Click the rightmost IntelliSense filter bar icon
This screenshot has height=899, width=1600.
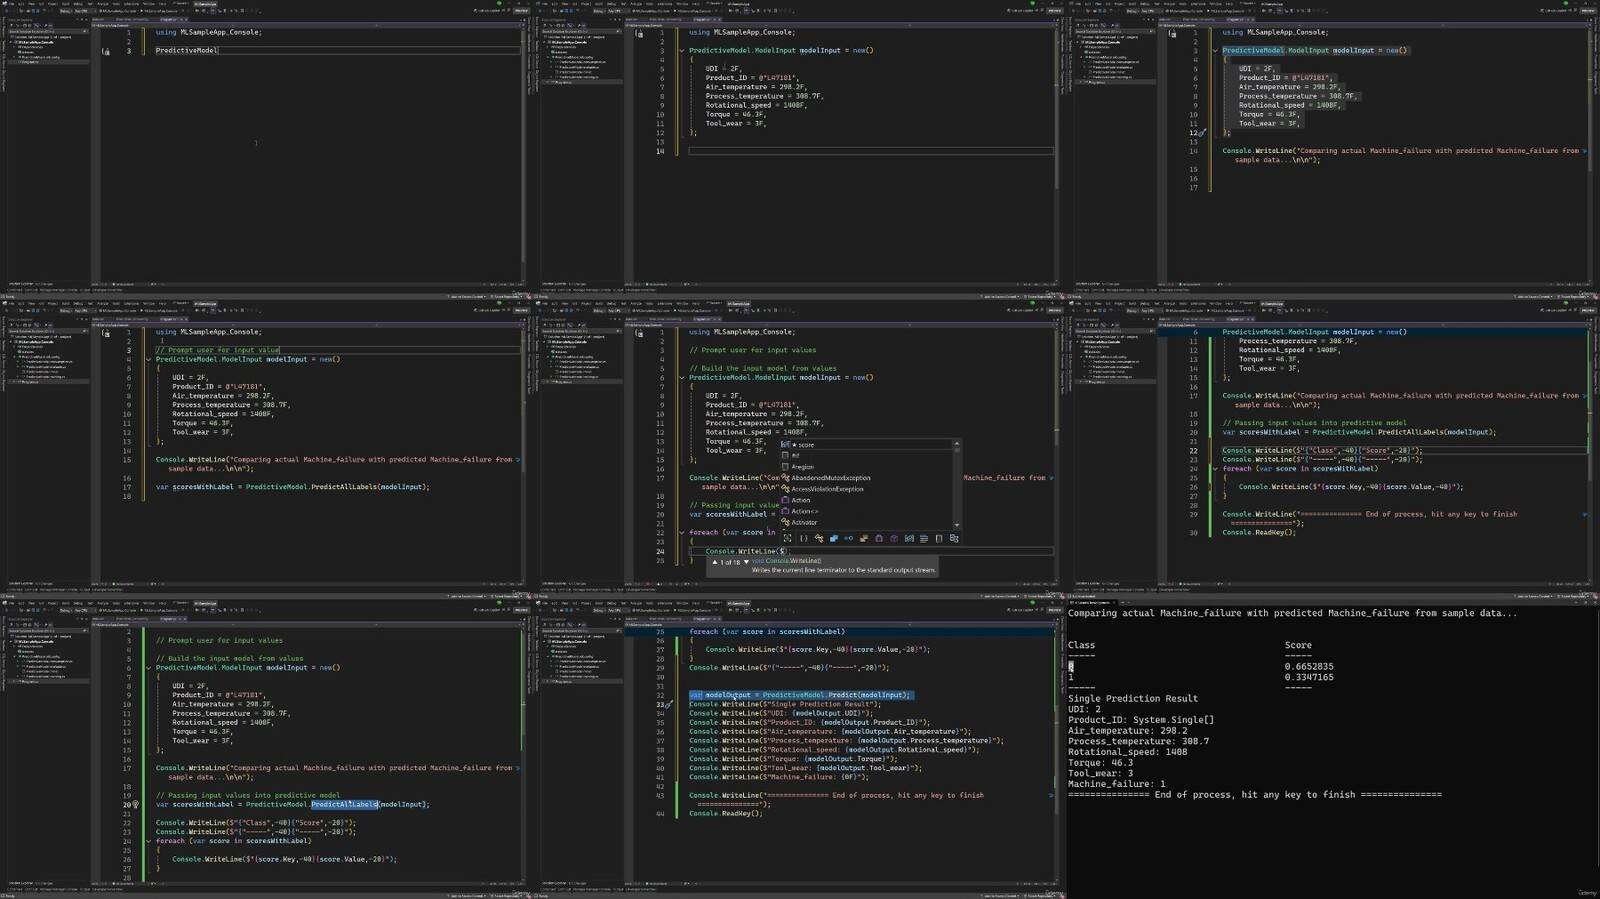[x=954, y=539]
